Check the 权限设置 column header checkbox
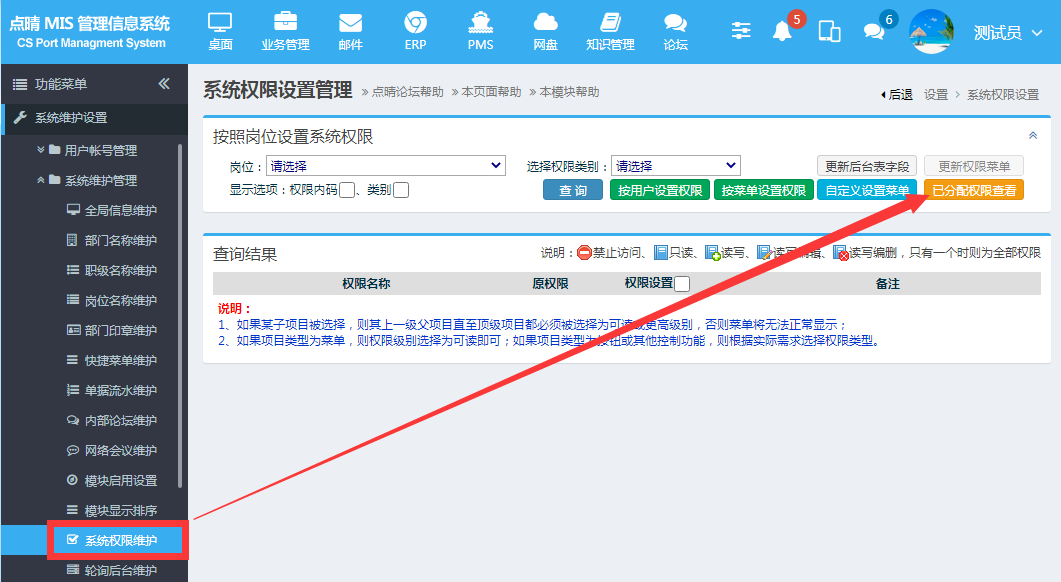Viewport: 1061px width, 582px height. (682, 284)
